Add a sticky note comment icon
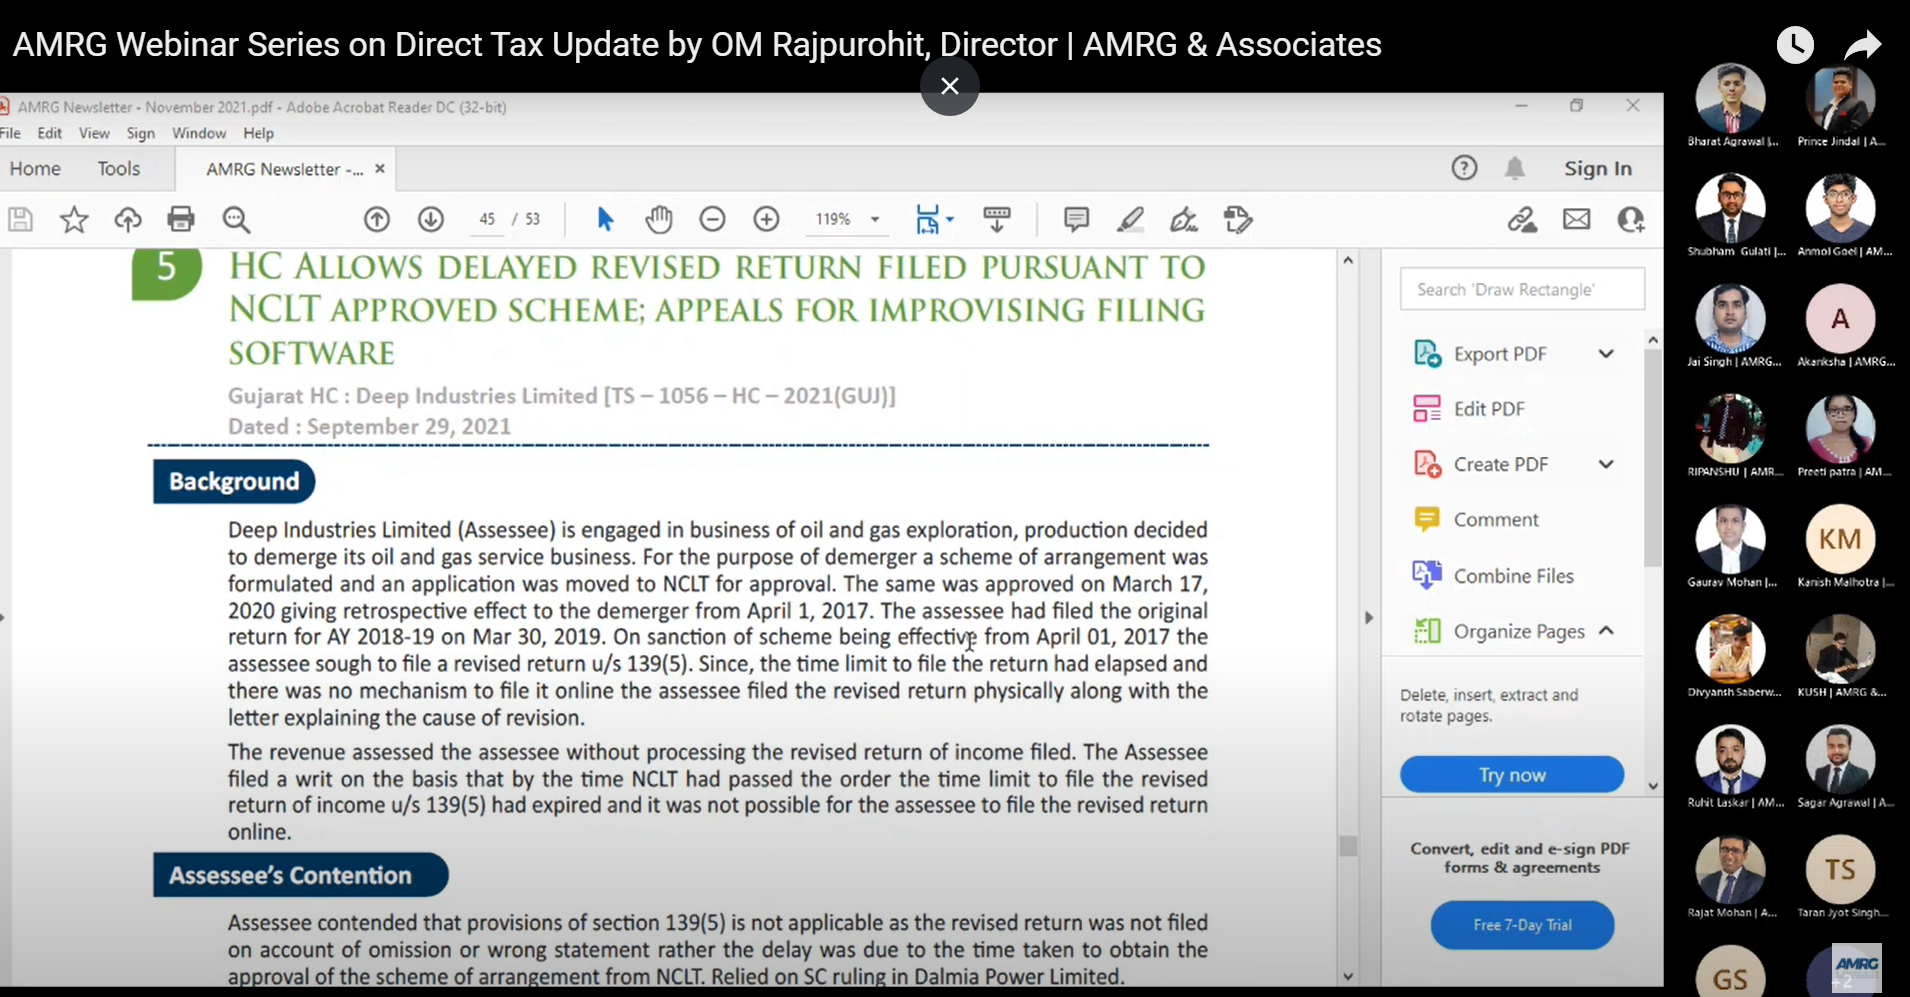The height and width of the screenshot is (997, 1910). (x=1077, y=219)
